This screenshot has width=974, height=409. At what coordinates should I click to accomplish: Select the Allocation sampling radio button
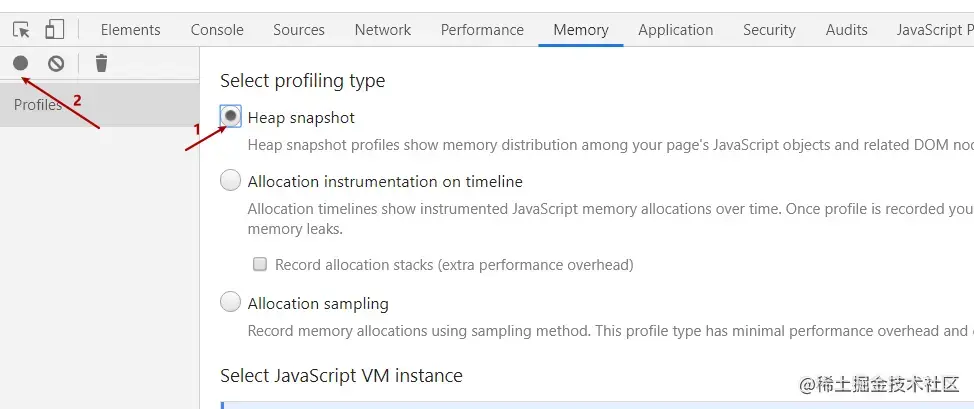tap(231, 302)
